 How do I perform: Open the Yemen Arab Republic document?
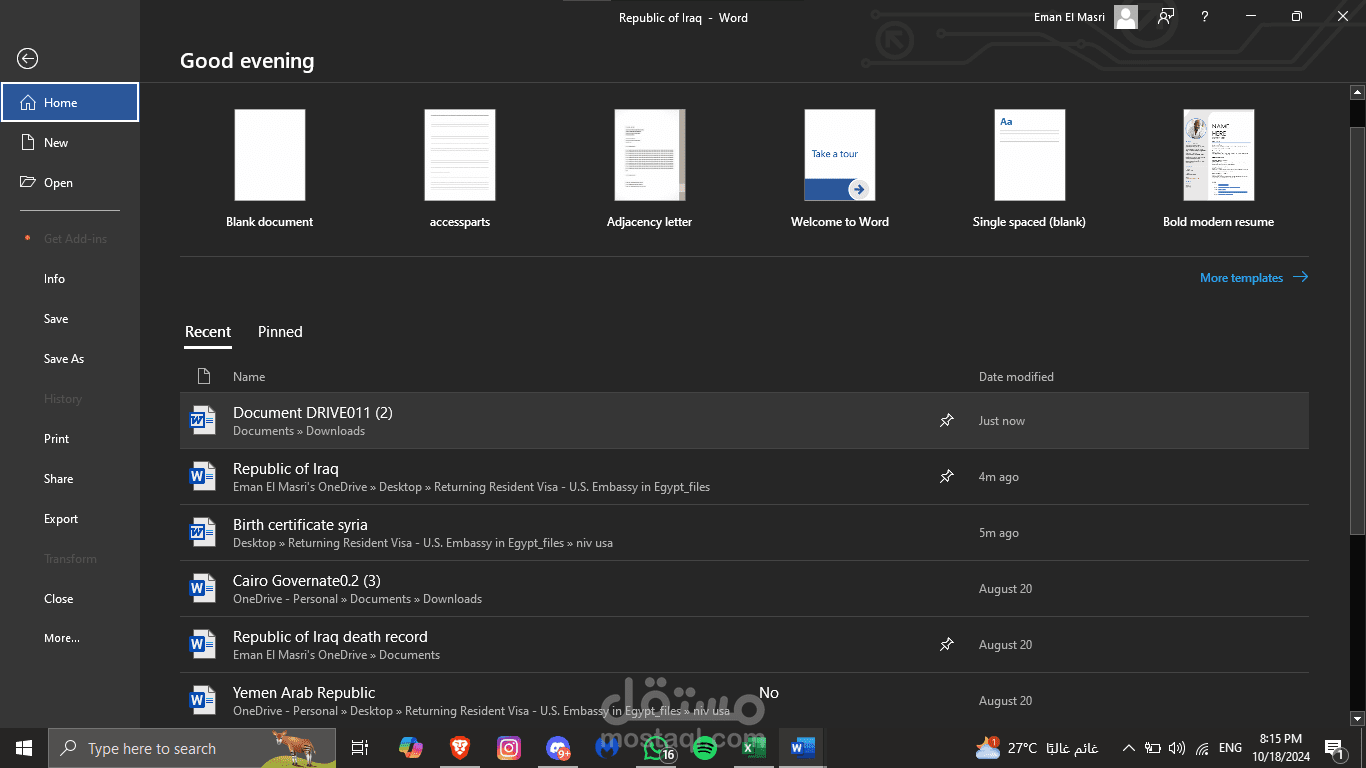pyautogui.click(x=744, y=699)
